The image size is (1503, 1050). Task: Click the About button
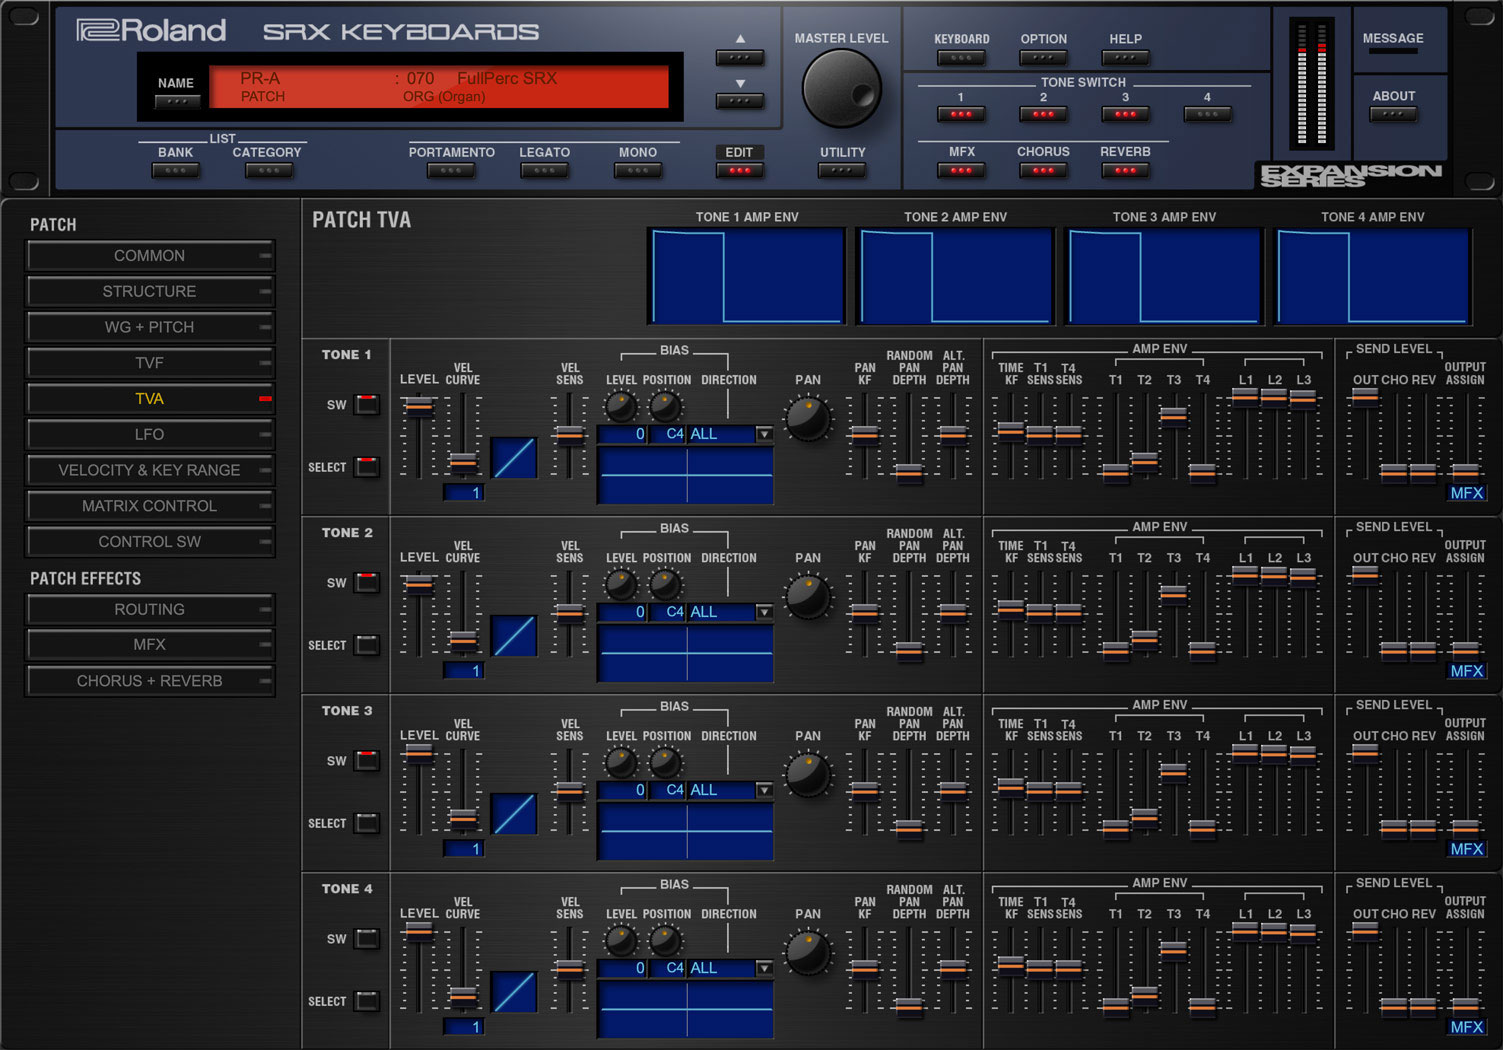[x=1393, y=114]
